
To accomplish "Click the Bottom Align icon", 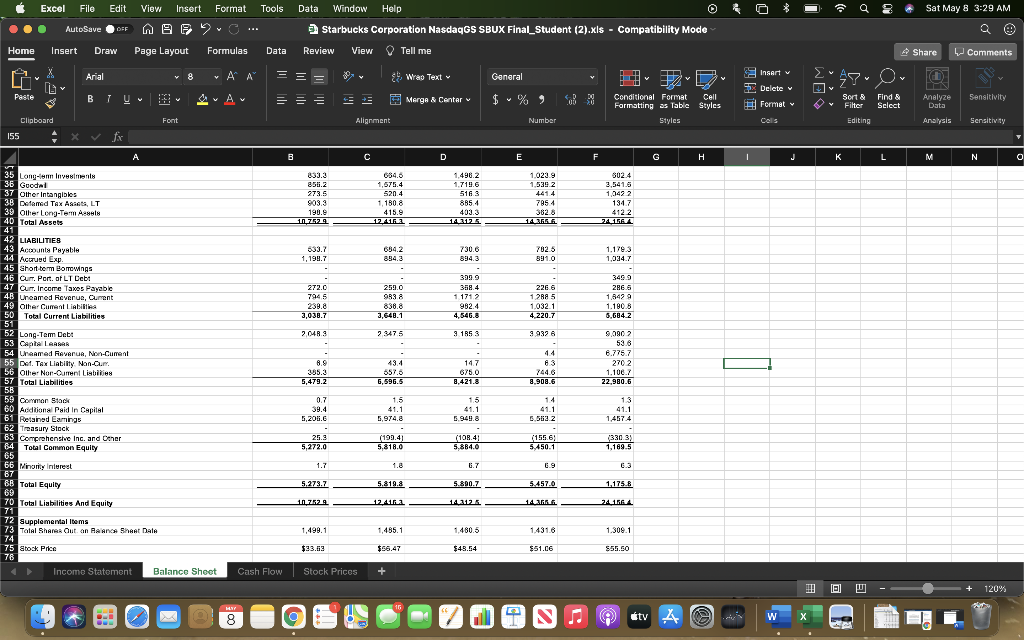I will tap(319, 77).
